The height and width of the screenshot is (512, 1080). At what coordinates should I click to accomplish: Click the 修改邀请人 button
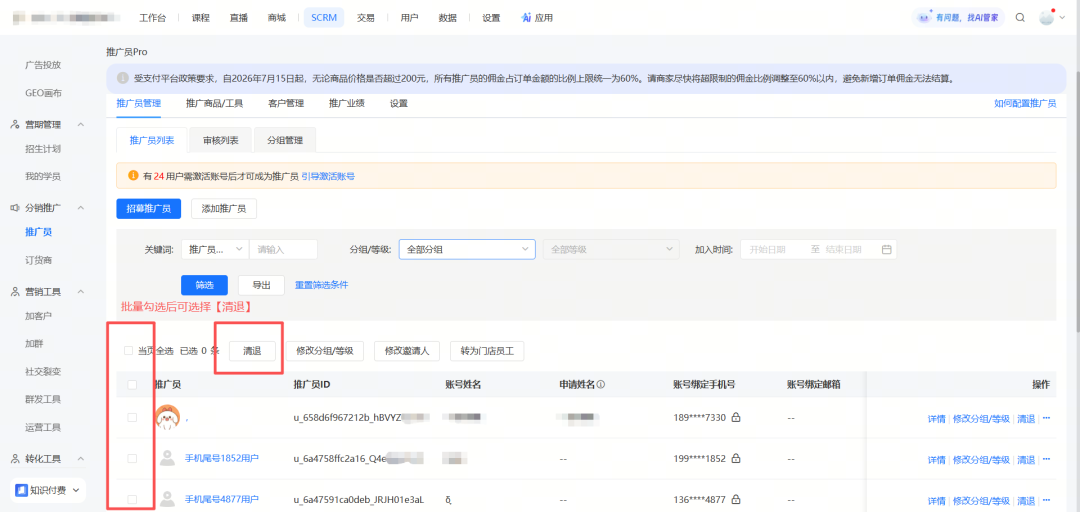pos(407,351)
